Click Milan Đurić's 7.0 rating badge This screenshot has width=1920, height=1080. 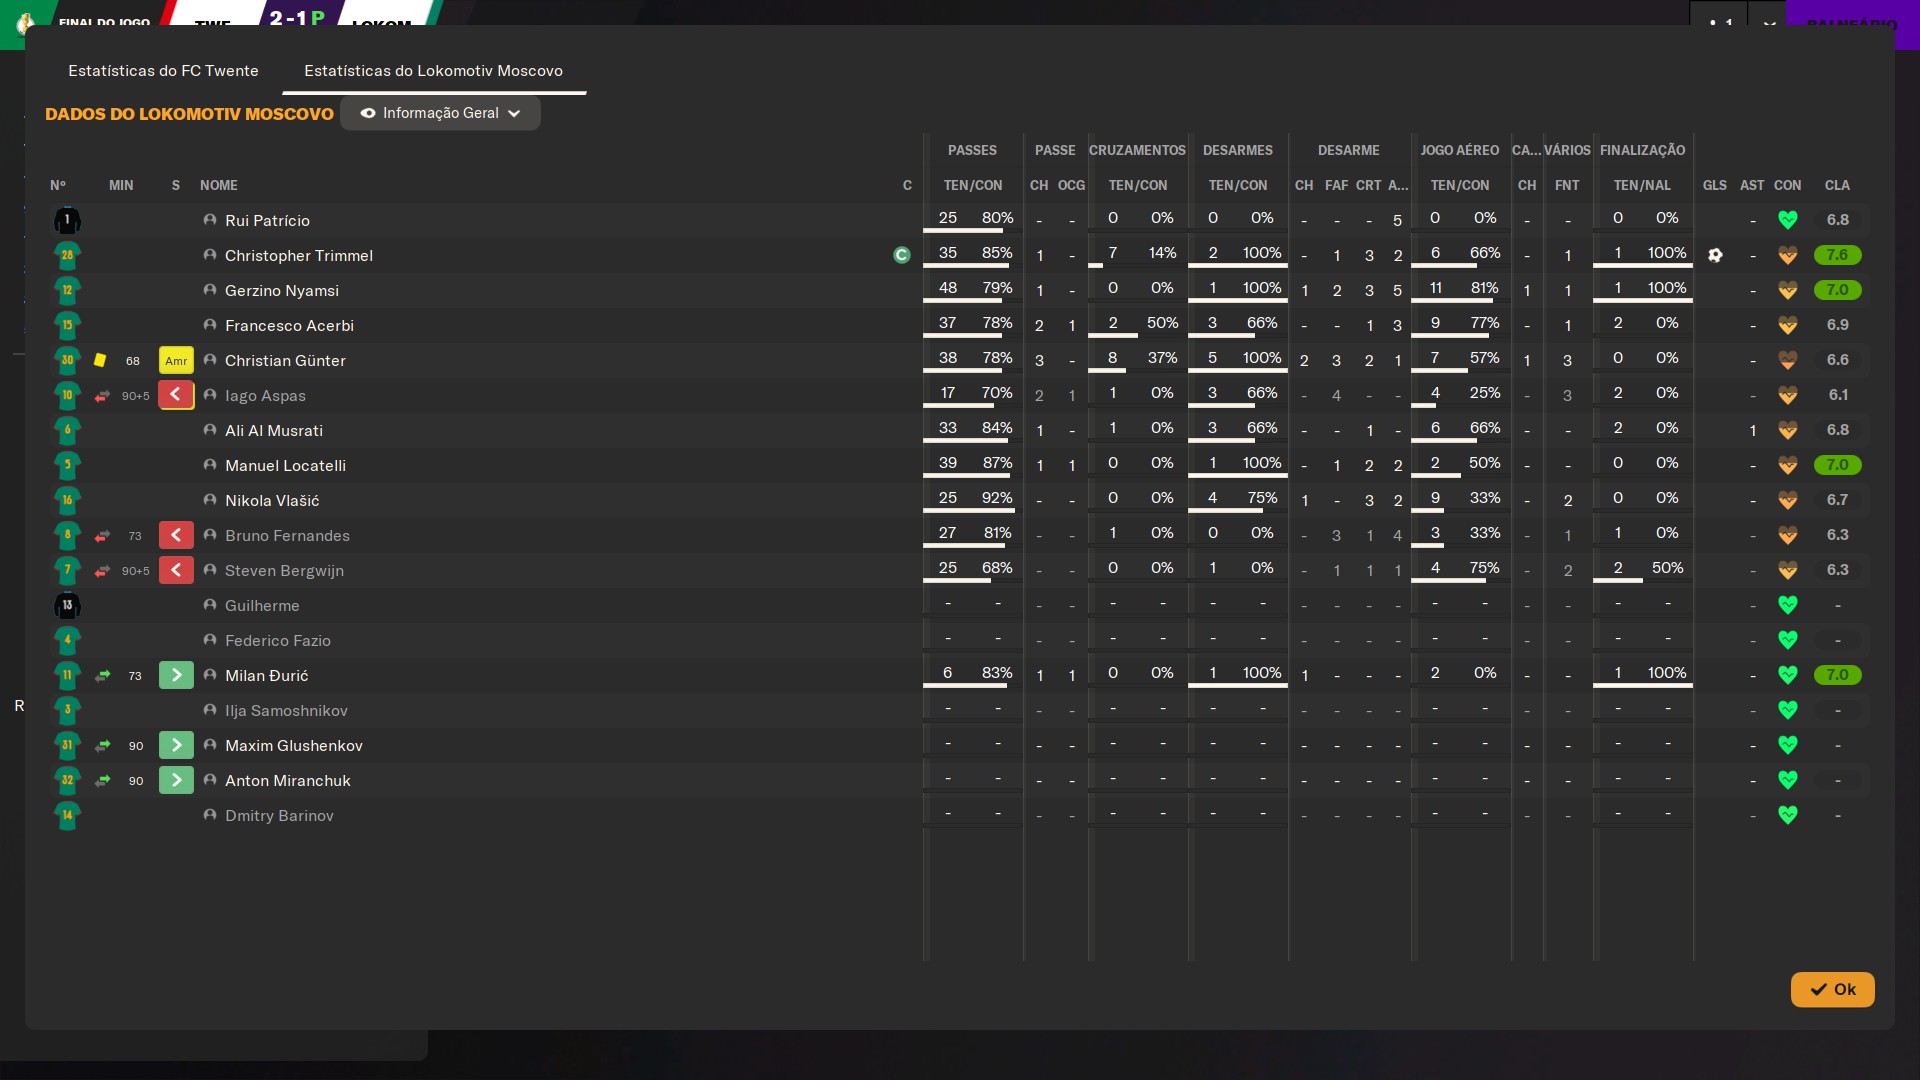click(x=1837, y=675)
